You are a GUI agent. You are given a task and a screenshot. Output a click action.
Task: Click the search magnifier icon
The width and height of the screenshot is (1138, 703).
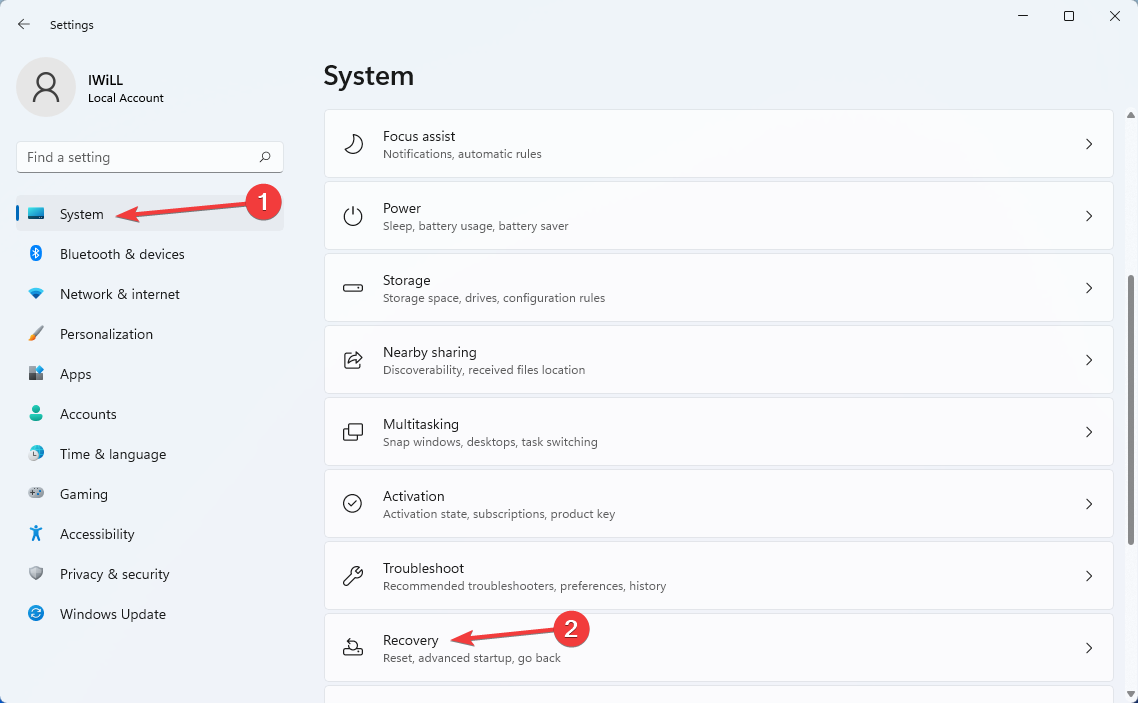[x=265, y=157]
